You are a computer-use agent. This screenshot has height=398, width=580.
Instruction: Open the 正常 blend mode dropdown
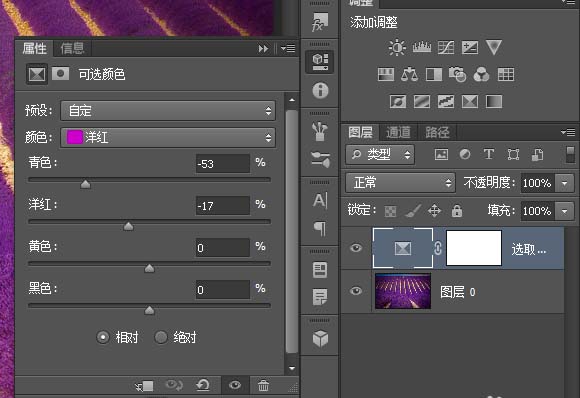[400, 183]
